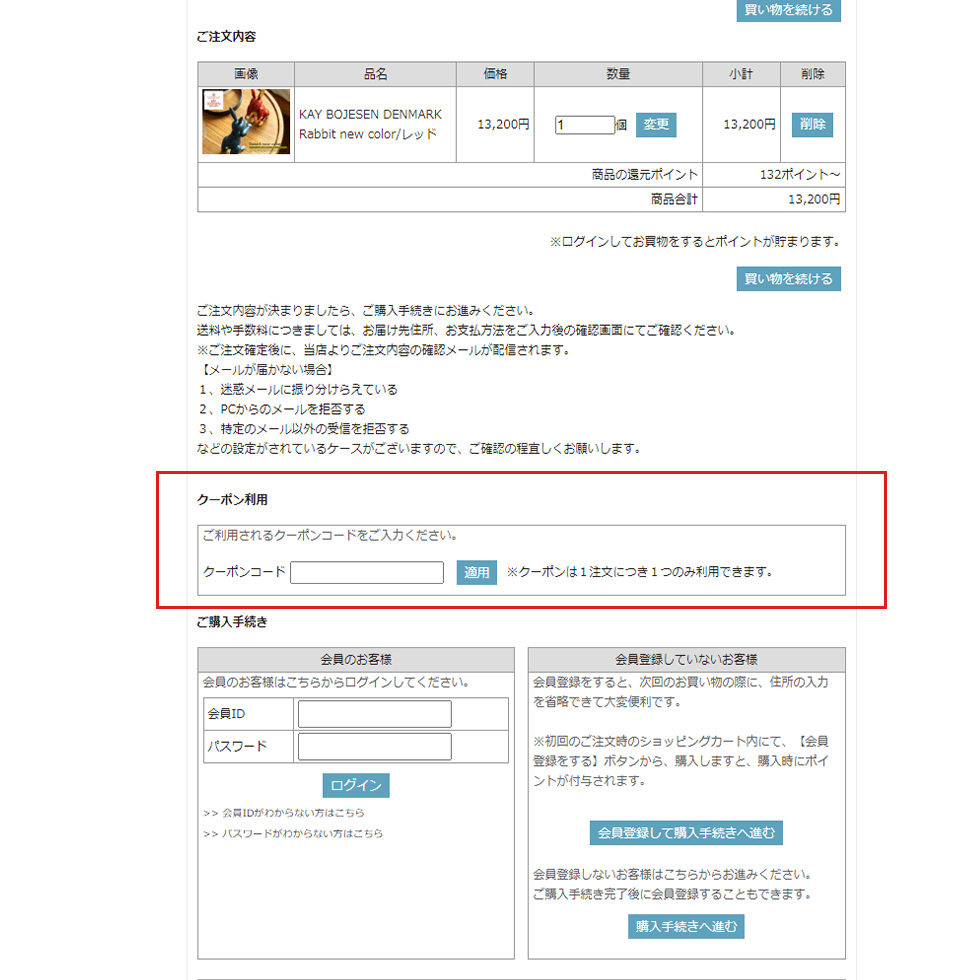Image resolution: width=980 pixels, height=980 pixels.
Task: Click the 会員登録していないお客様 panel header
Action: (x=686, y=659)
